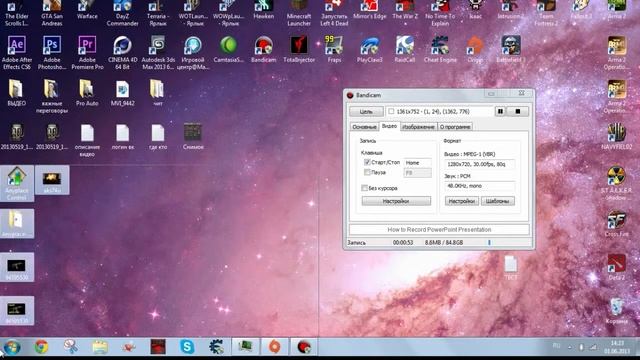The image size is (640, 360).
Task: Click the 1280x720, 30.00fps video format text
Action: 476,164
